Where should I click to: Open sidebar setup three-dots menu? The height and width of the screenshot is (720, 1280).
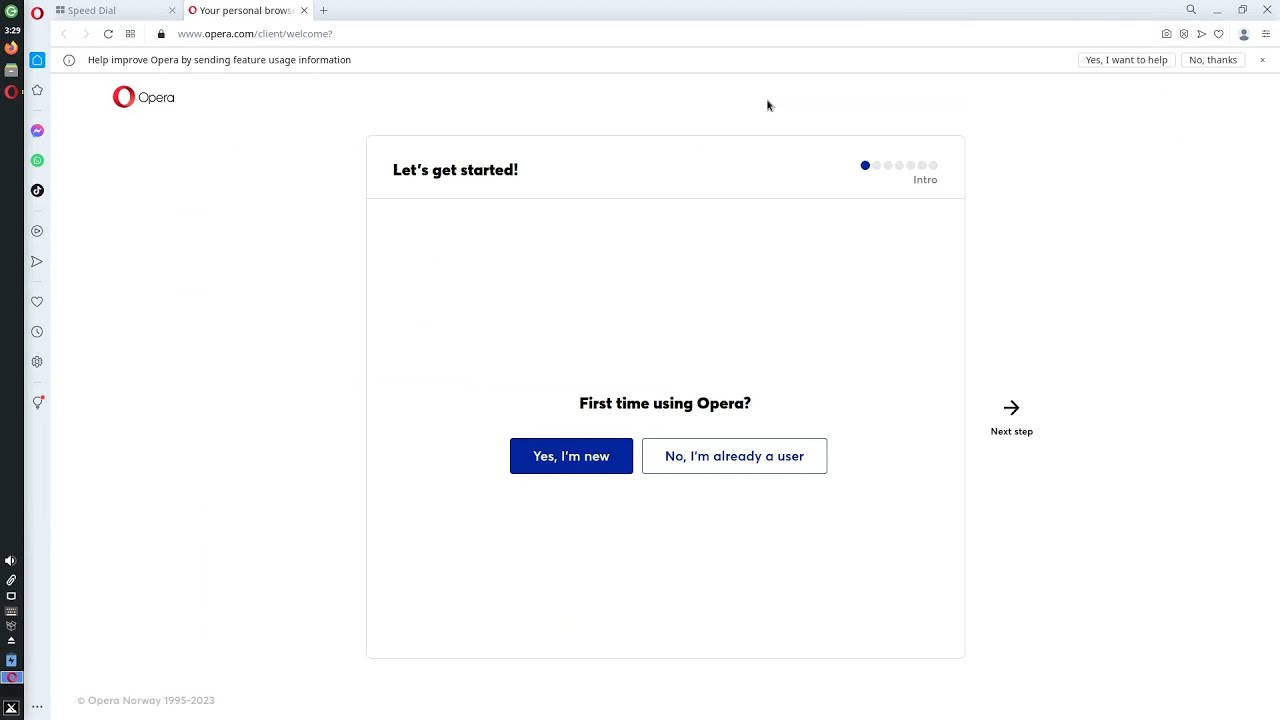(37, 707)
